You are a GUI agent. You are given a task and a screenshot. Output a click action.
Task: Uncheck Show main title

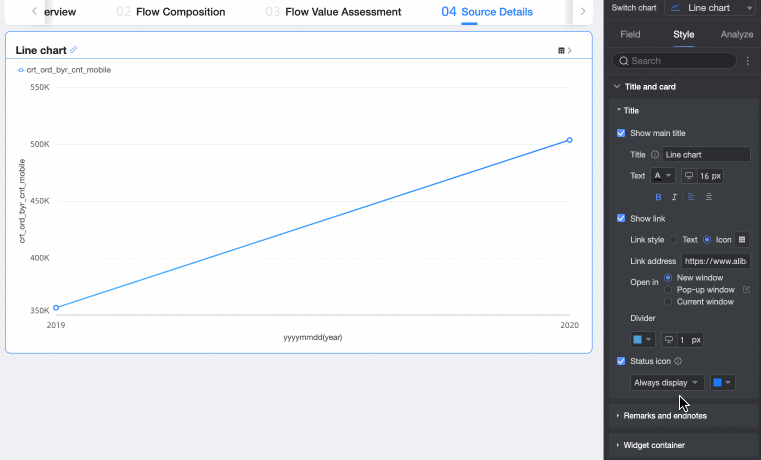(x=621, y=133)
